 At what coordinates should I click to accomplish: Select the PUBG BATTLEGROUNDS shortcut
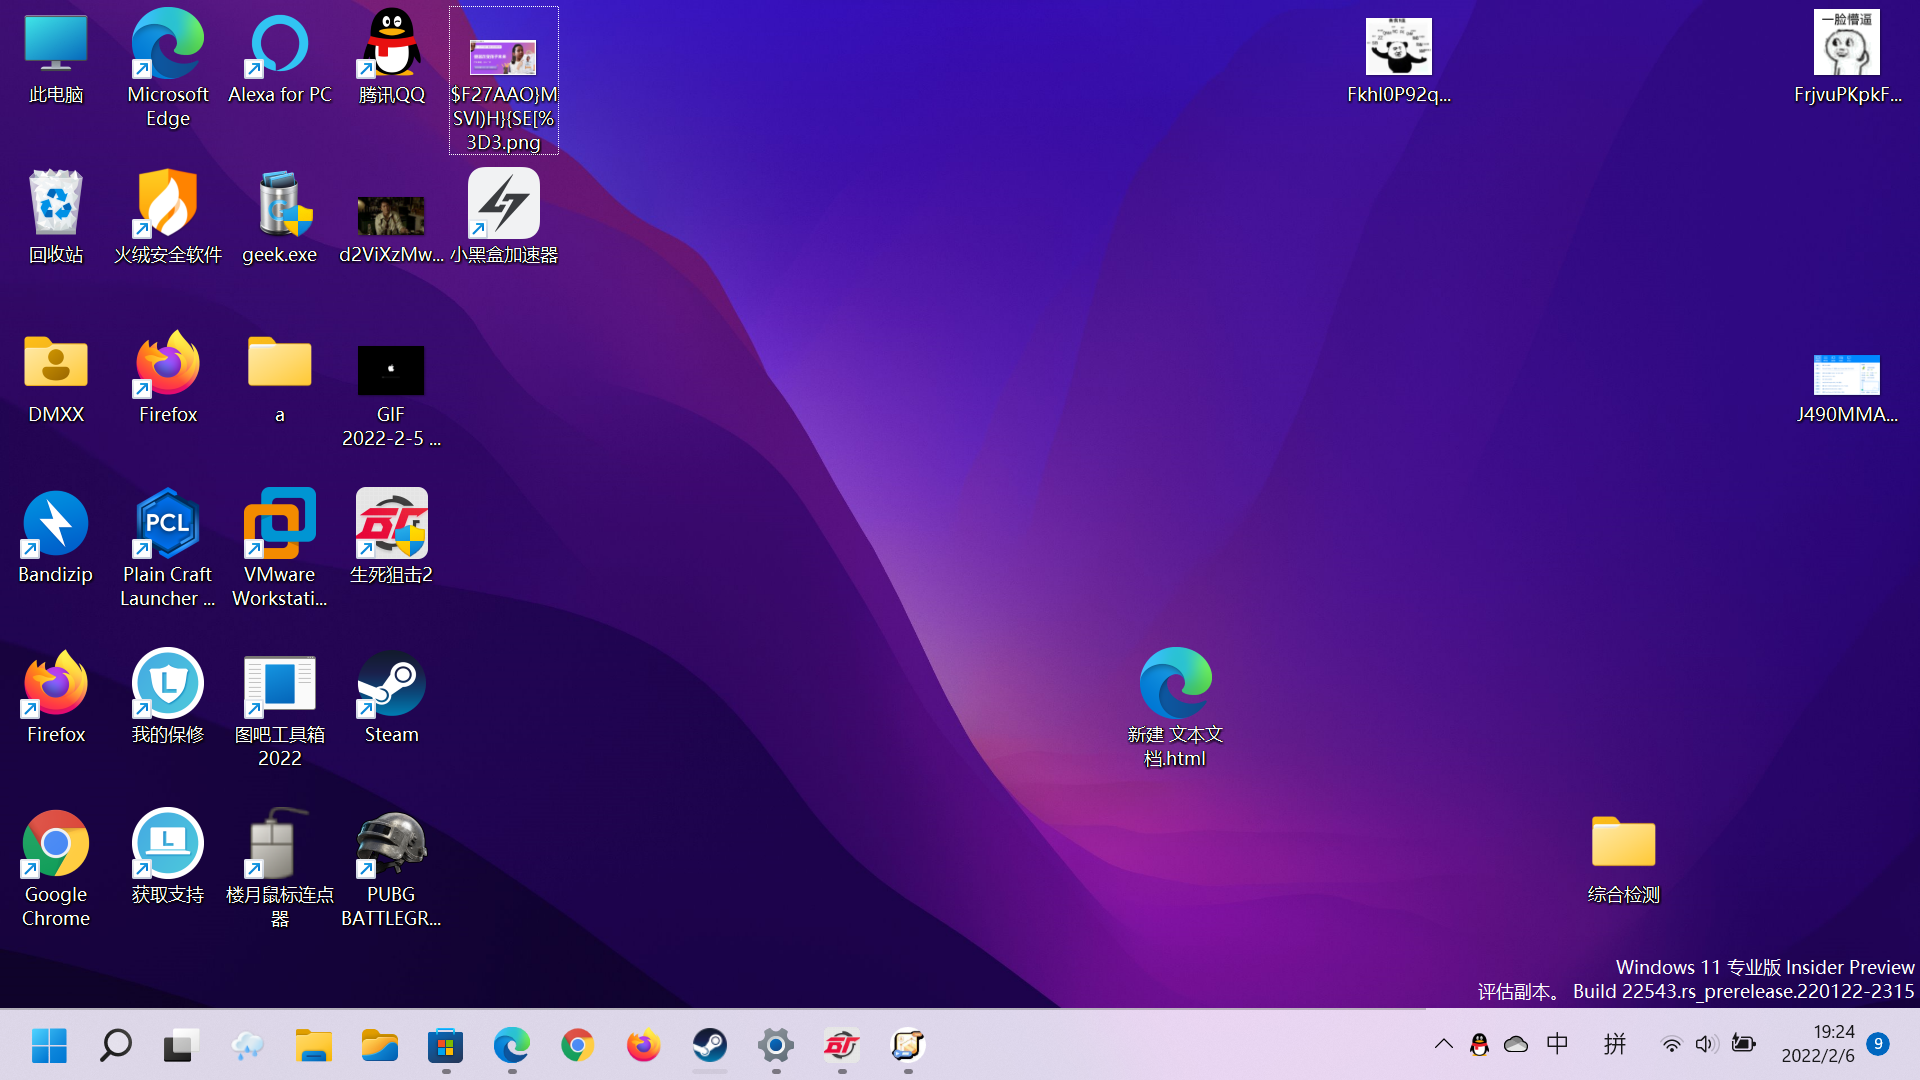(x=392, y=869)
